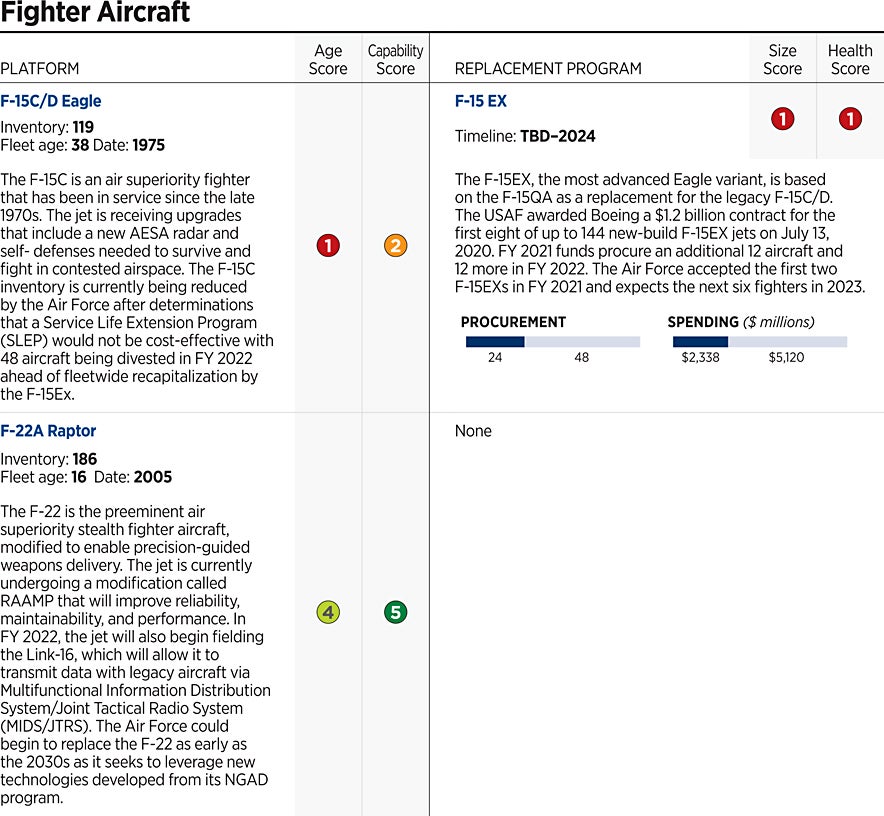
Task: Select the Age Score column header
Action: point(328,60)
